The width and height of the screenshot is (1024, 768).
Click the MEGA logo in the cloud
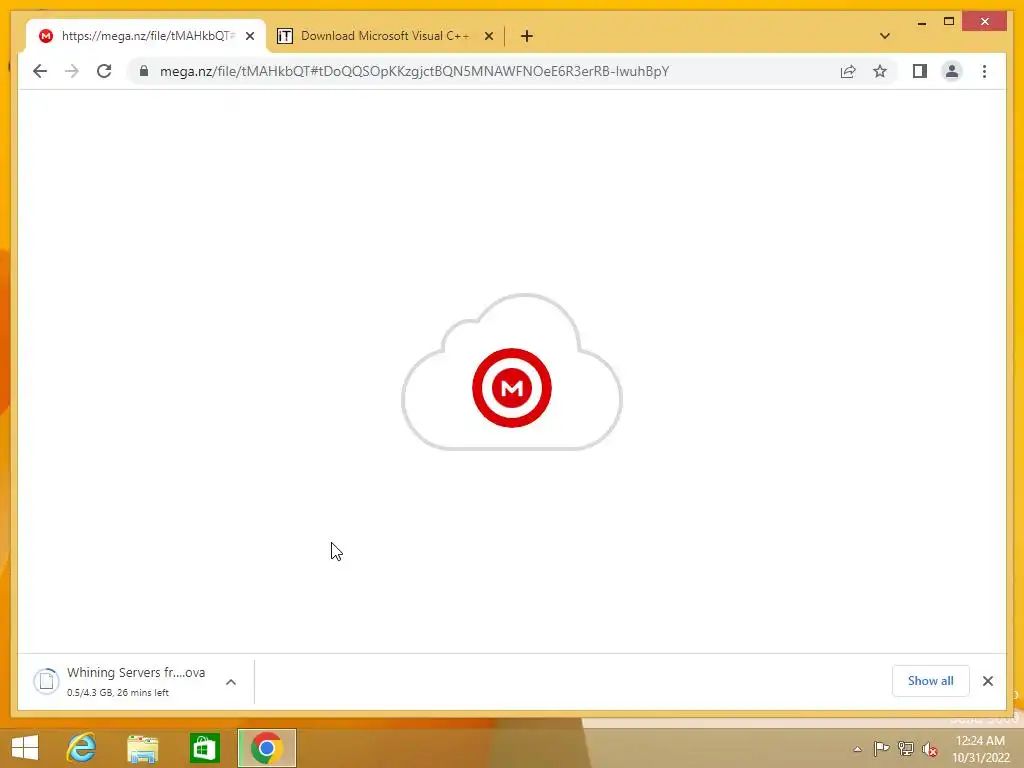tap(512, 388)
